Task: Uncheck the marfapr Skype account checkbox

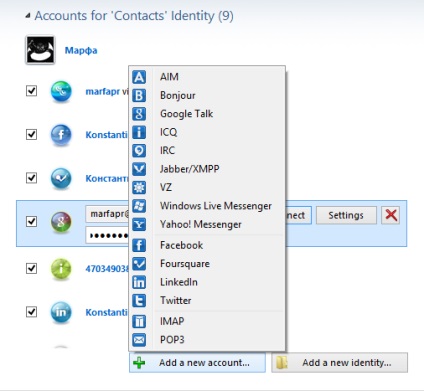Action: click(31, 91)
